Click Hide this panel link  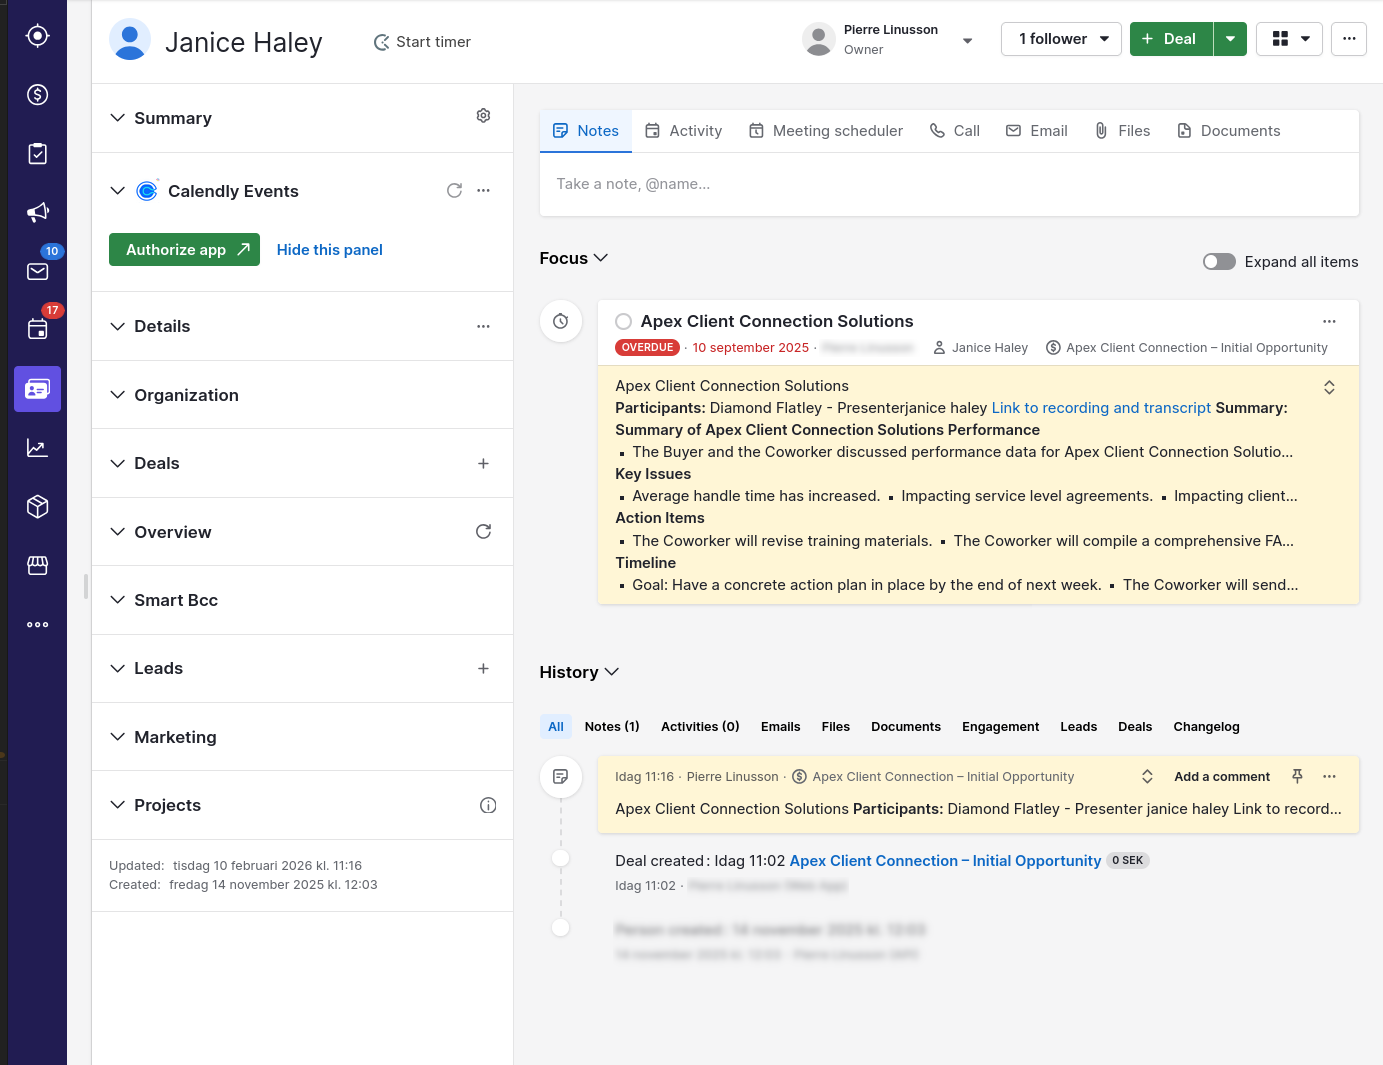329,250
